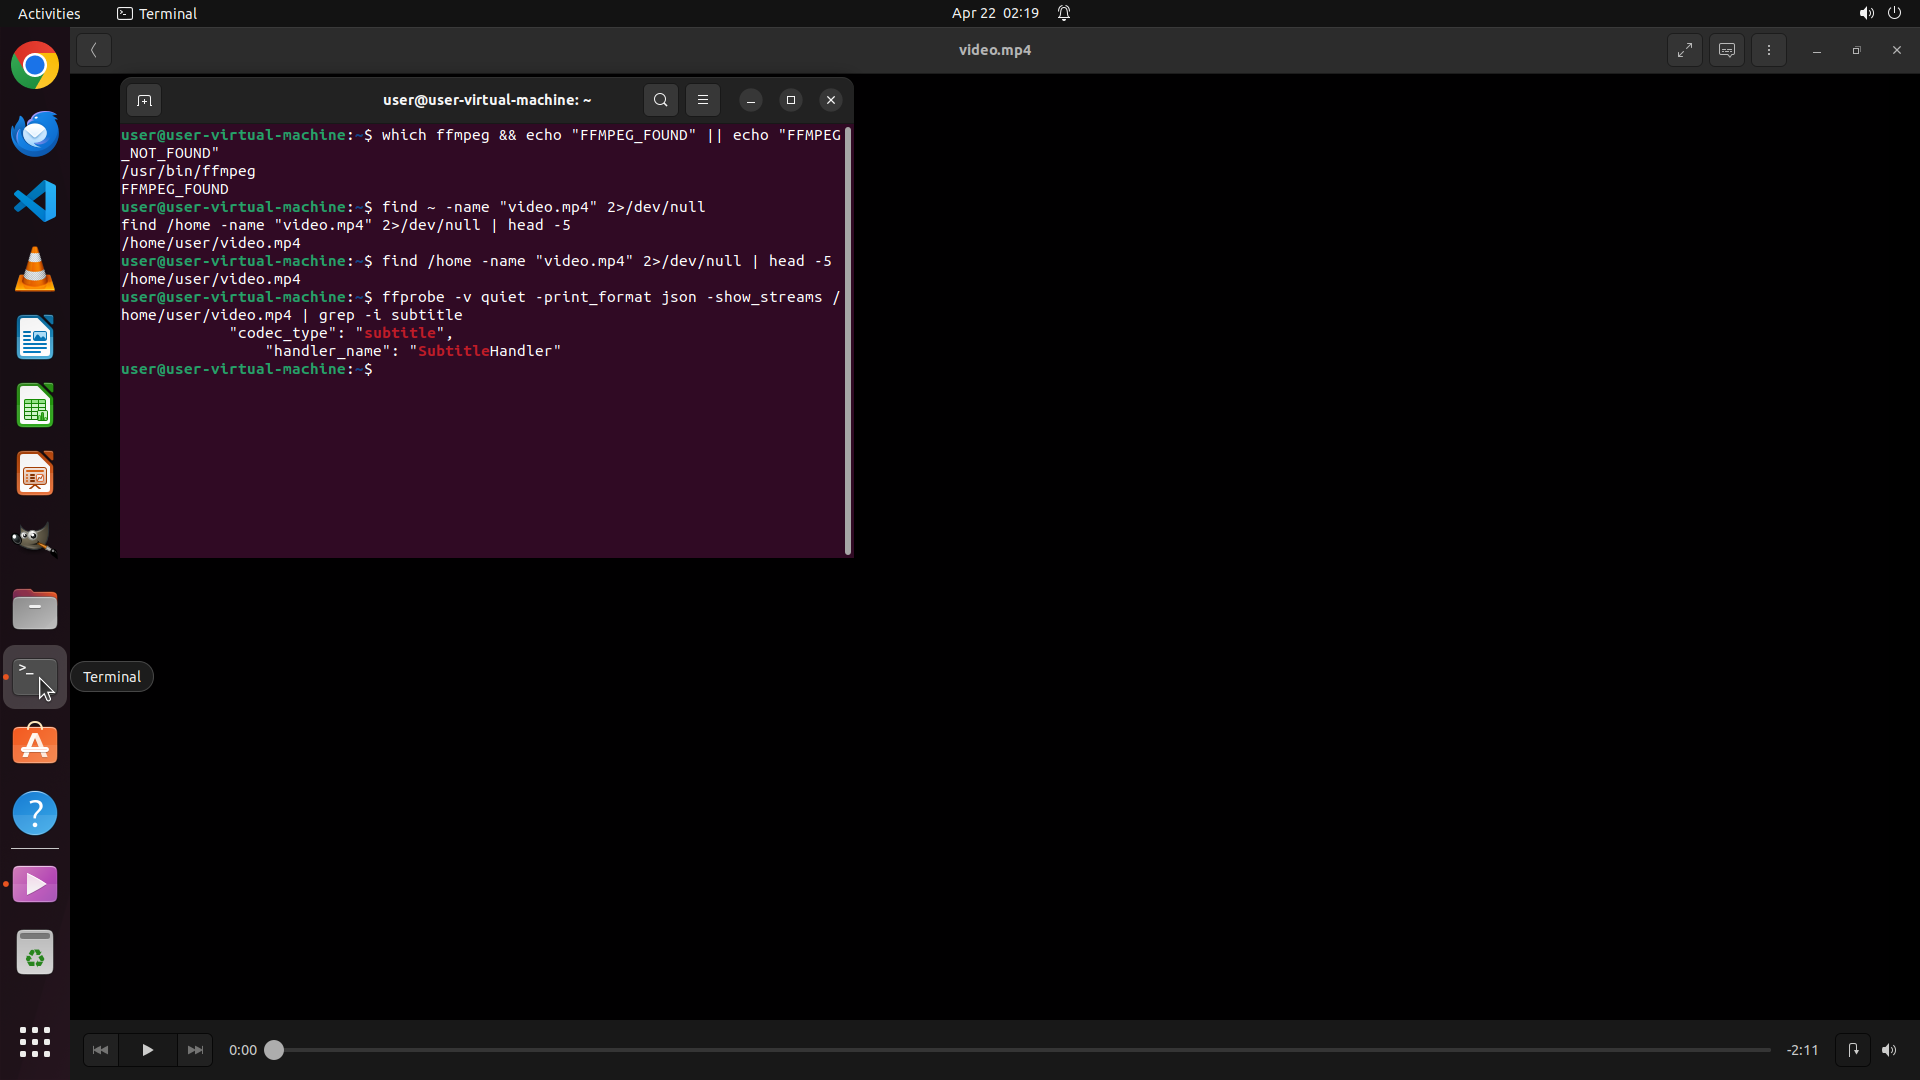Launch VLC media player from dock
This screenshot has width=1920, height=1080.
point(35,270)
